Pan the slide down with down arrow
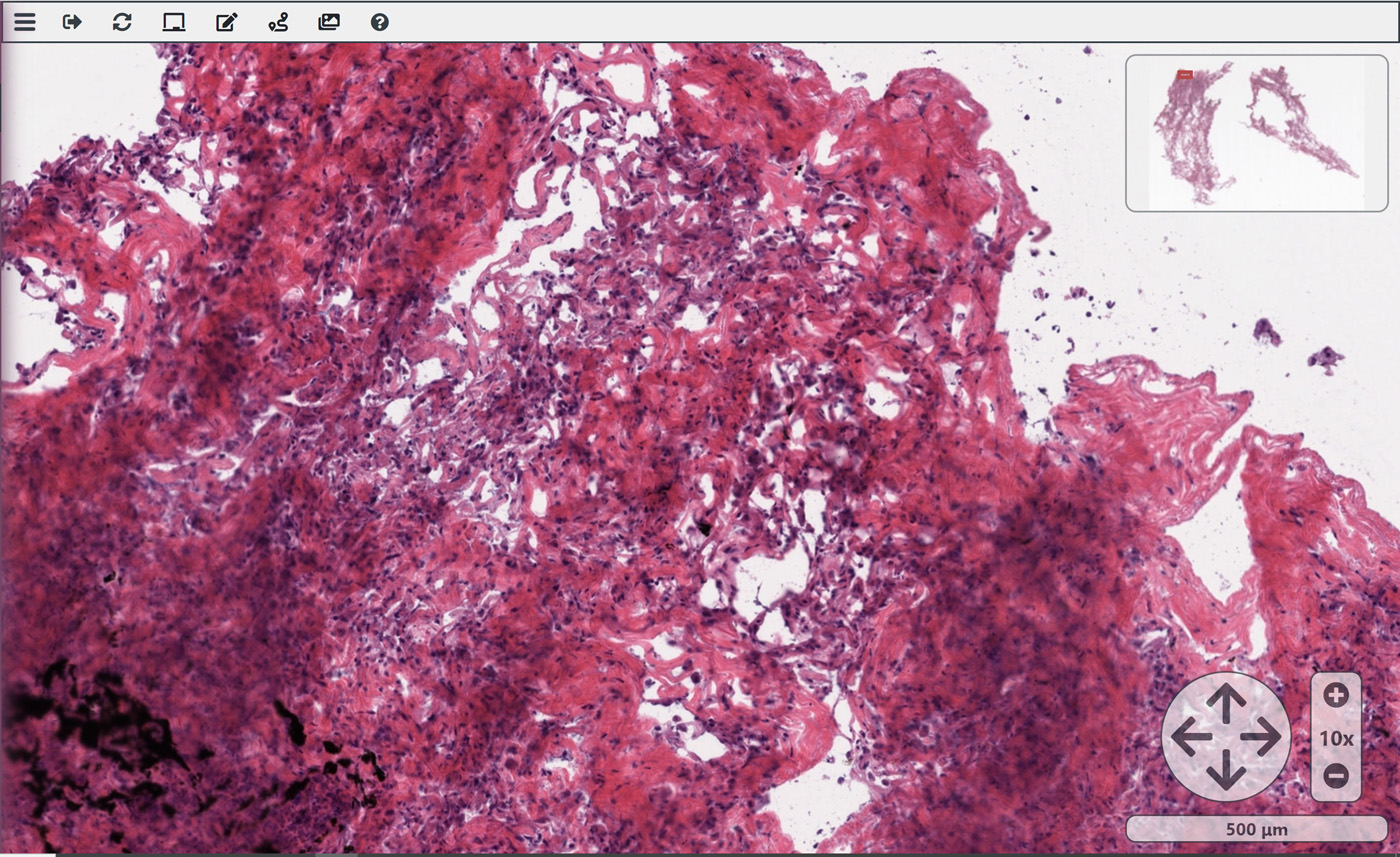The height and width of the screenshot is (857, 1400). pyautogui.click(x=1226, y=771)
